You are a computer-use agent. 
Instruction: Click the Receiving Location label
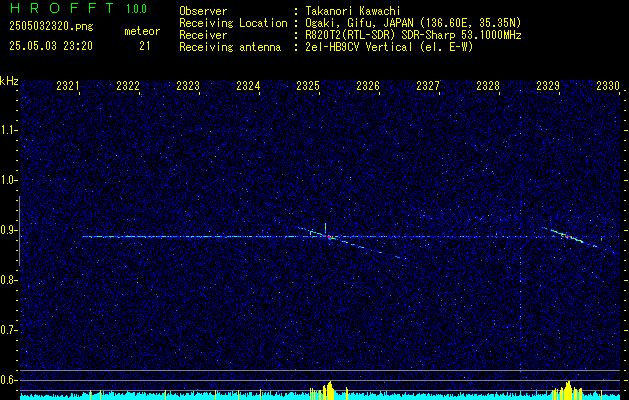pos(233,23)
